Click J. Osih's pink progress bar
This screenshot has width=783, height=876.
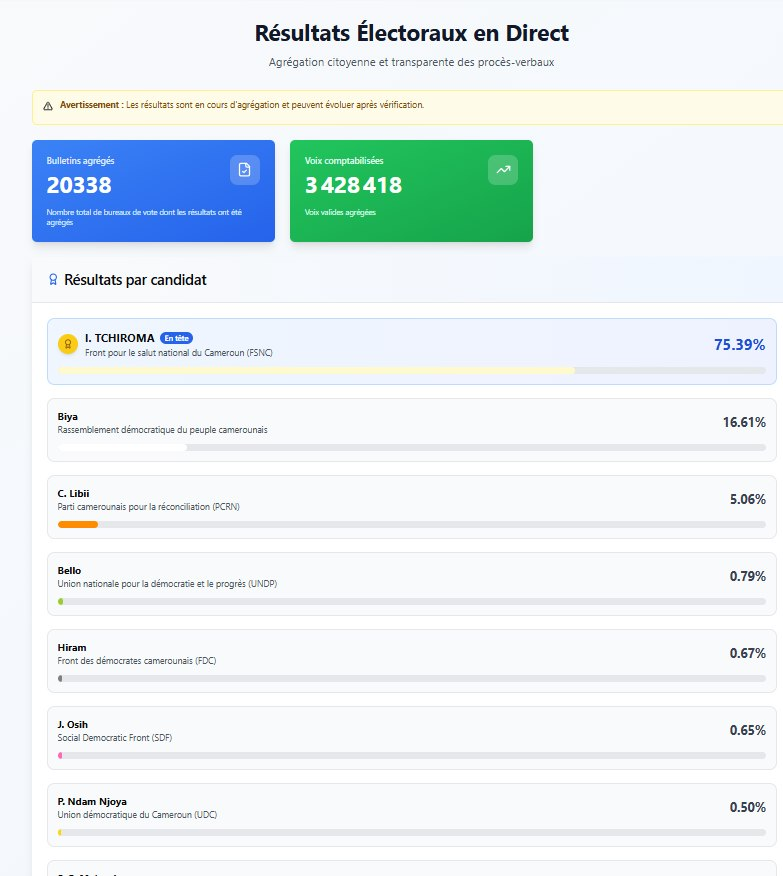412,755
